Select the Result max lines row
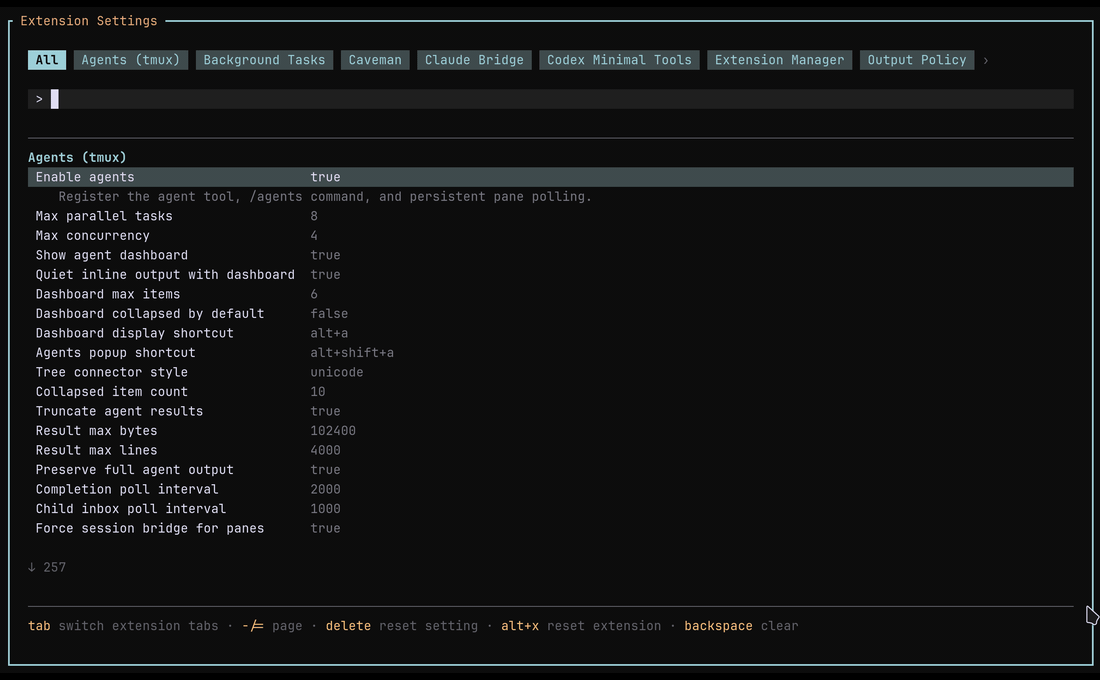Image resolution: width=1100 pixels, height=680 pixels. (x=551, y=451)
